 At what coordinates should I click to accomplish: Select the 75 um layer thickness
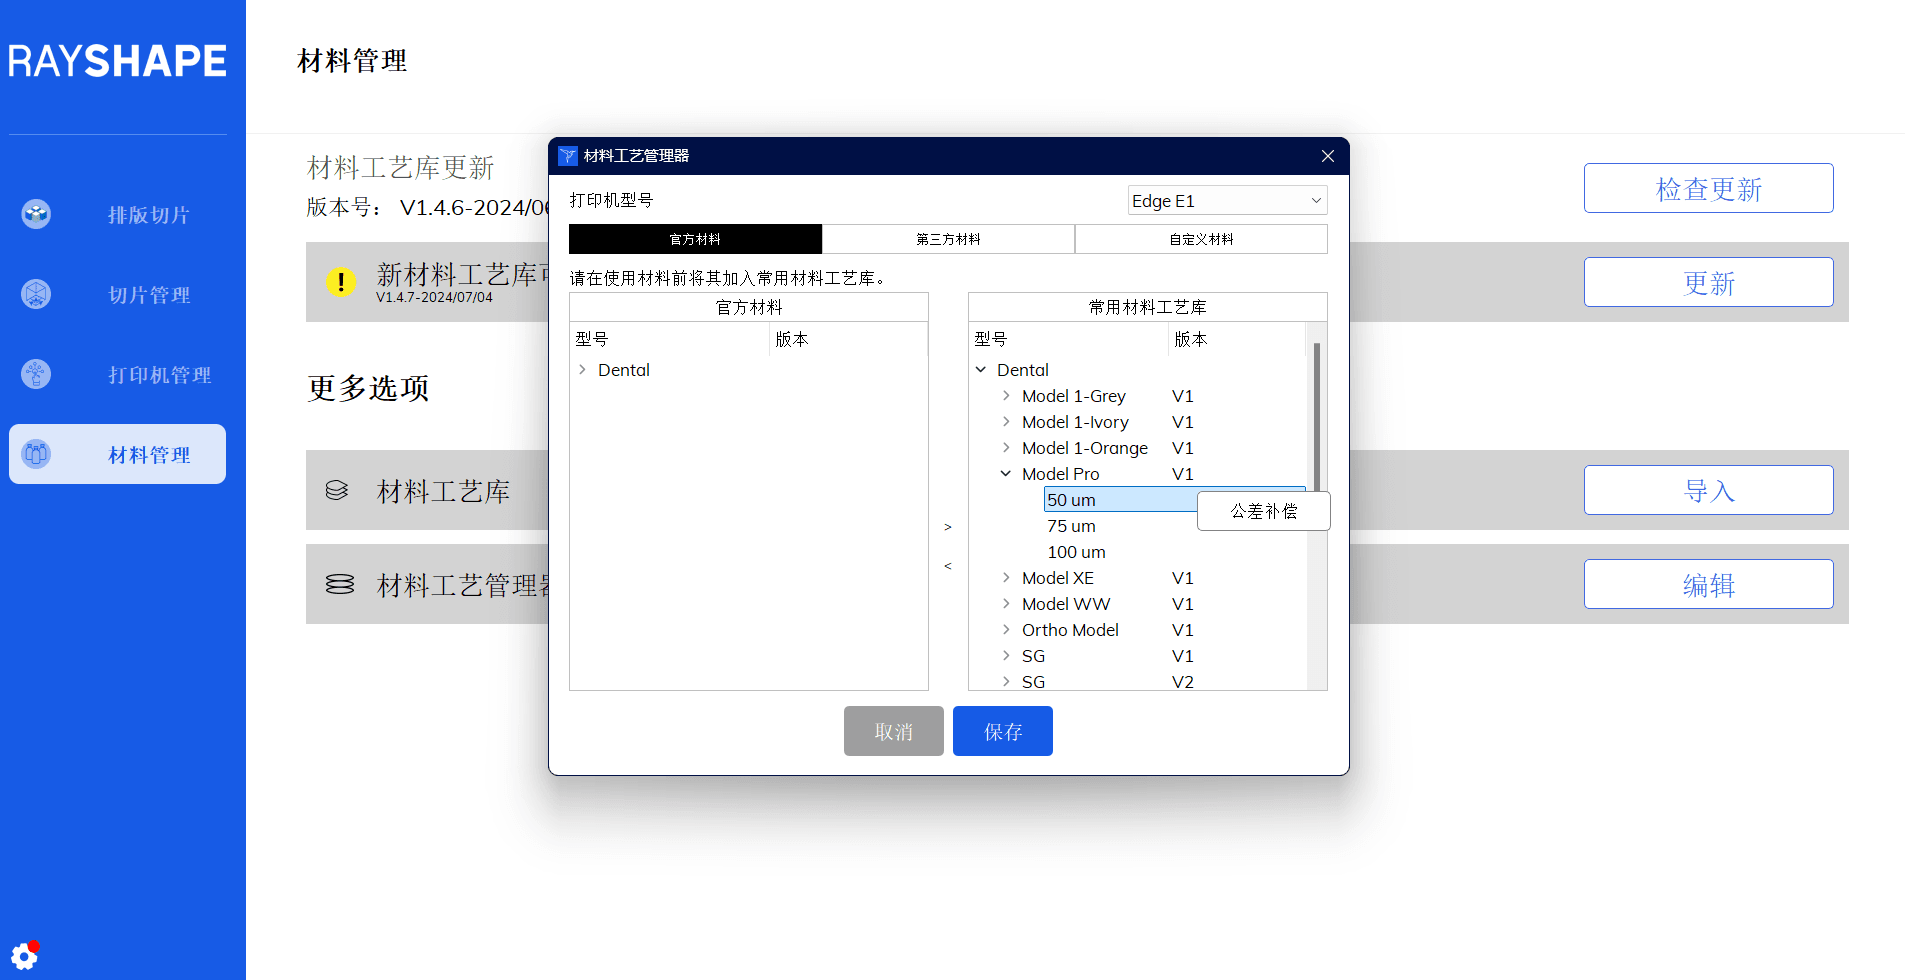coord(1071,526)
